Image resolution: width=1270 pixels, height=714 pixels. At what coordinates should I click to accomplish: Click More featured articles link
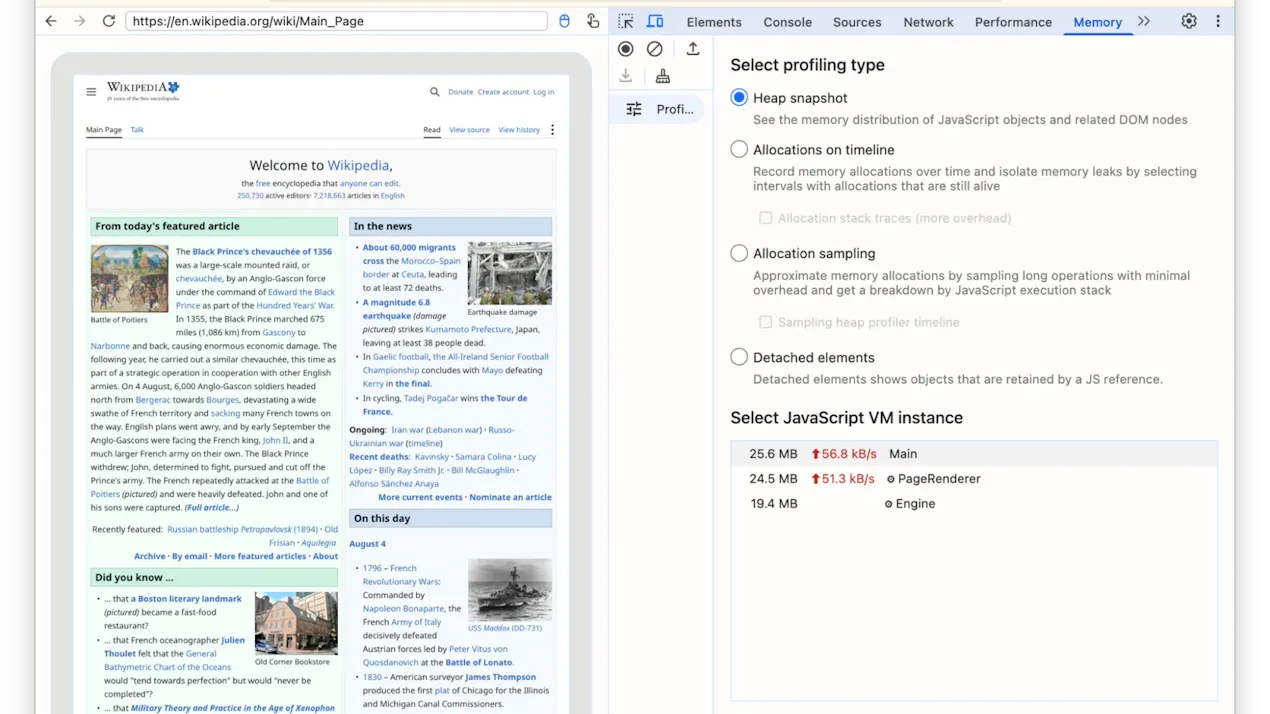259,556
